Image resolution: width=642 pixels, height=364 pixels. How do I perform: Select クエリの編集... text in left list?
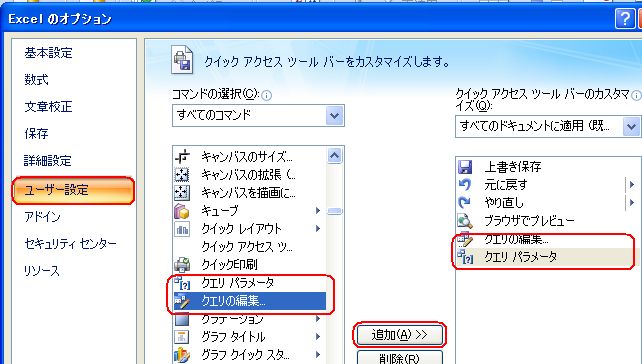point(233,301)
